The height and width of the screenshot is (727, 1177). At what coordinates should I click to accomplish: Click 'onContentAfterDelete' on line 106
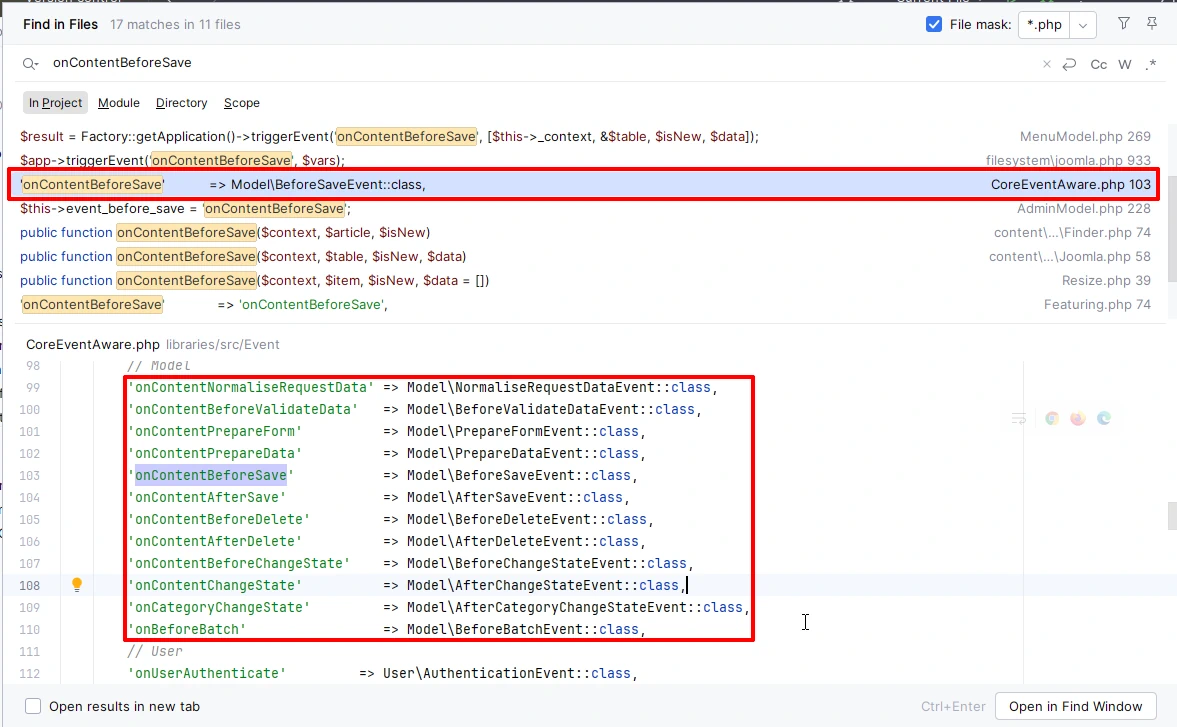tap(214, 541)
